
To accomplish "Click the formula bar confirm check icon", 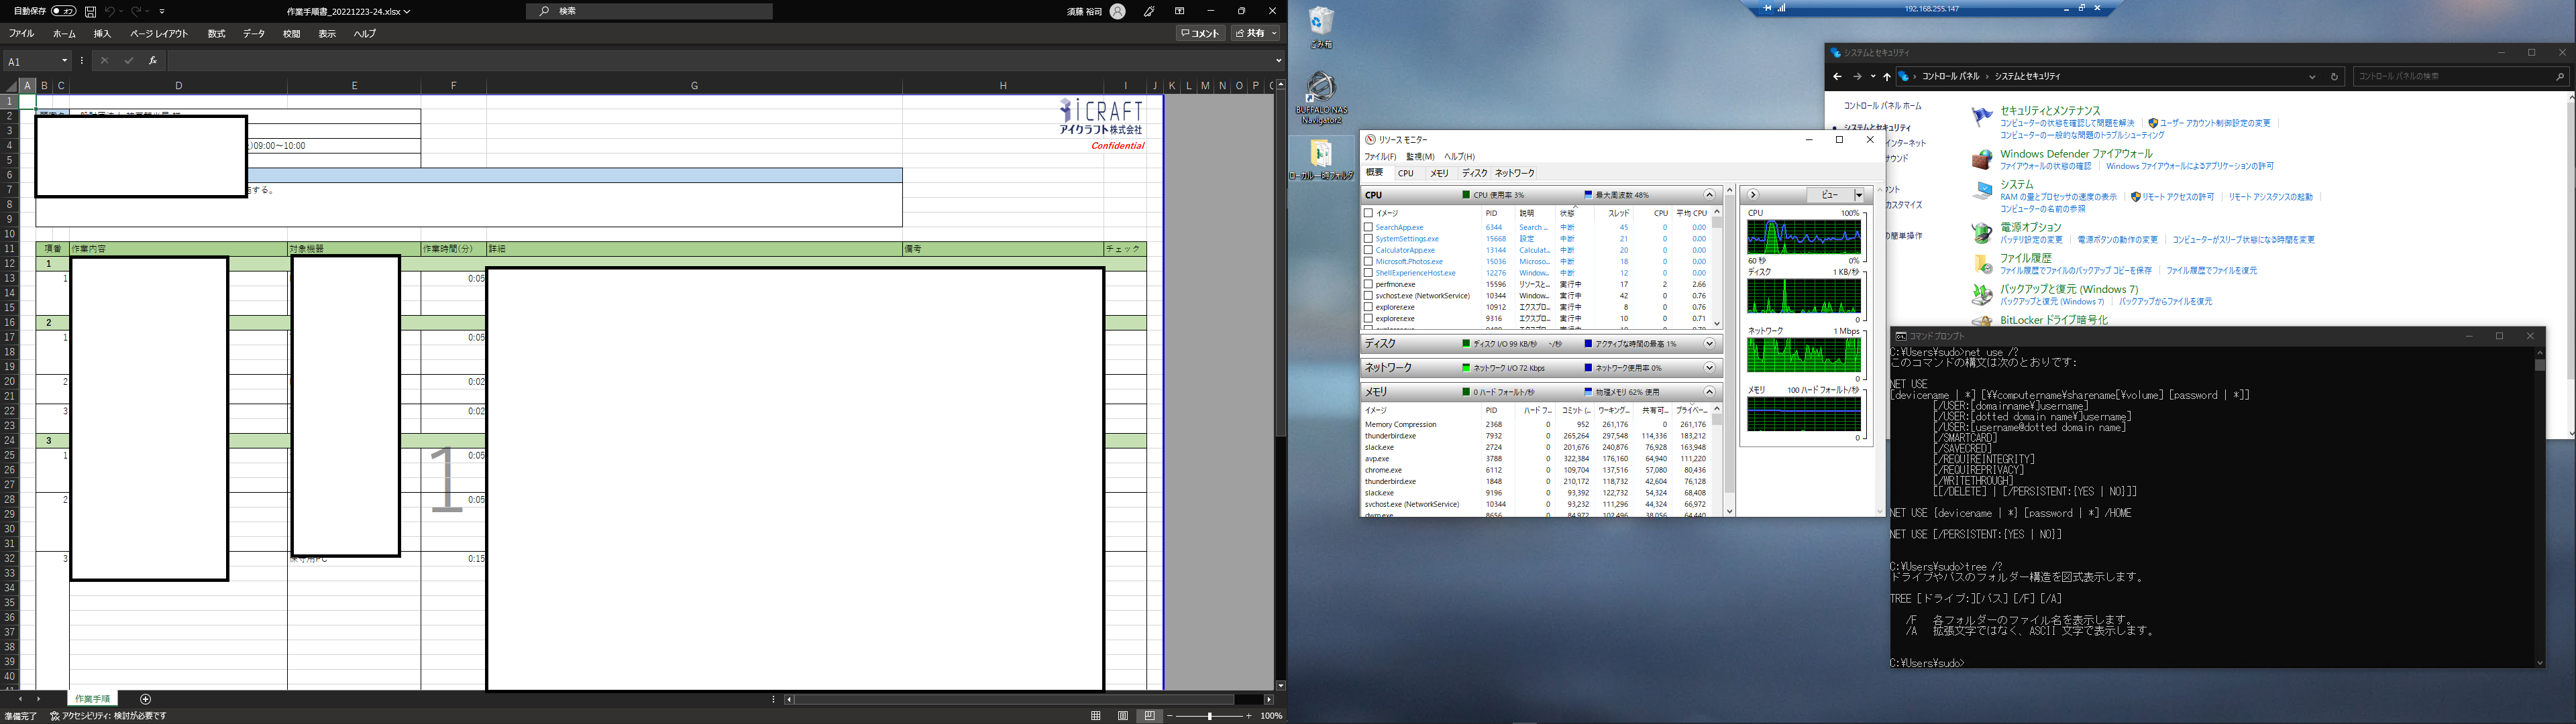I will [x=128, y=61].
